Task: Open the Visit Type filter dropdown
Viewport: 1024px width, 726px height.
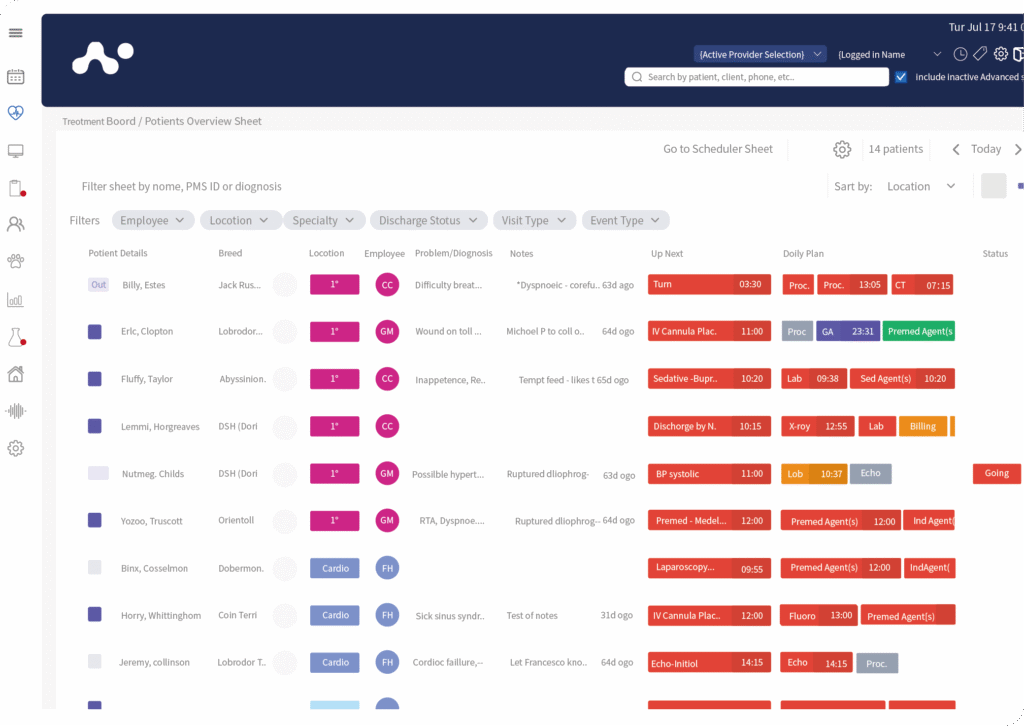Action: point(535,220)
